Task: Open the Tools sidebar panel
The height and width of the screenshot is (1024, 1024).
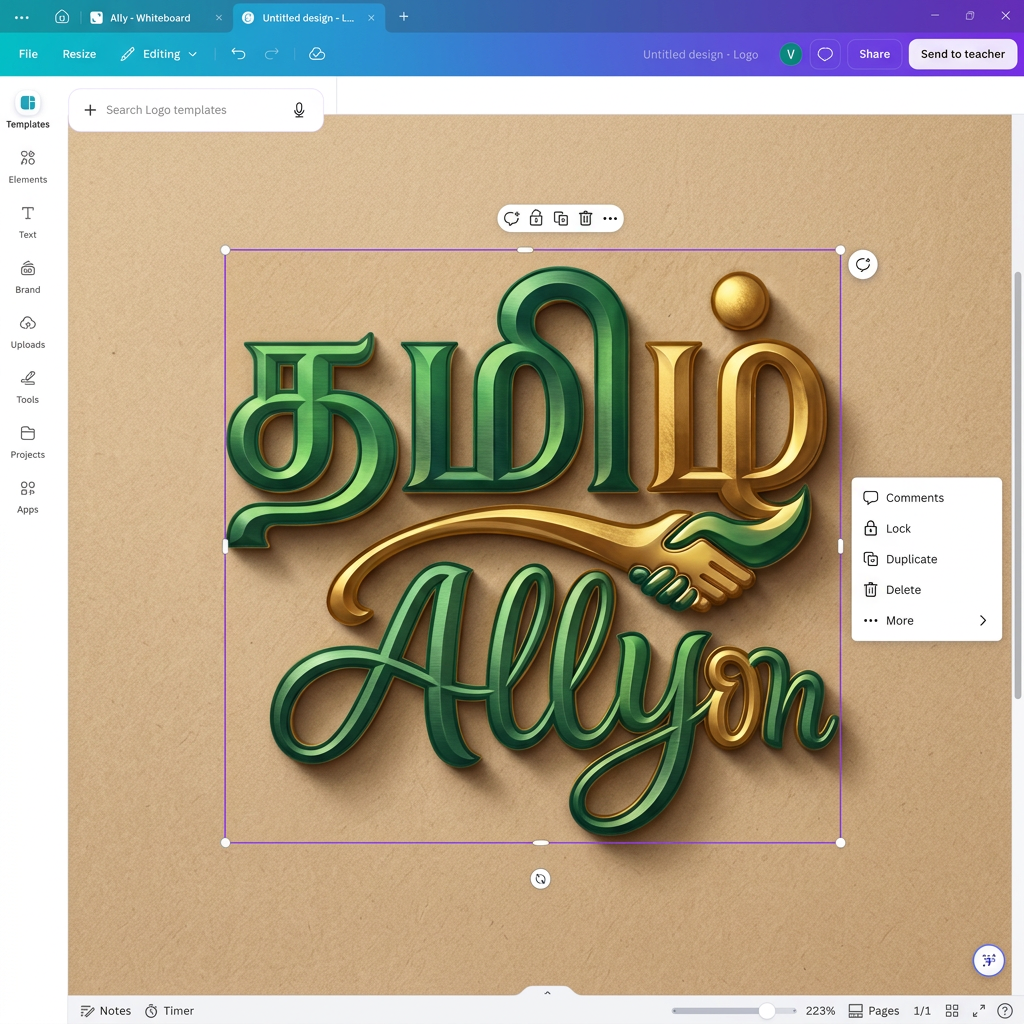Action: (27, 386)
